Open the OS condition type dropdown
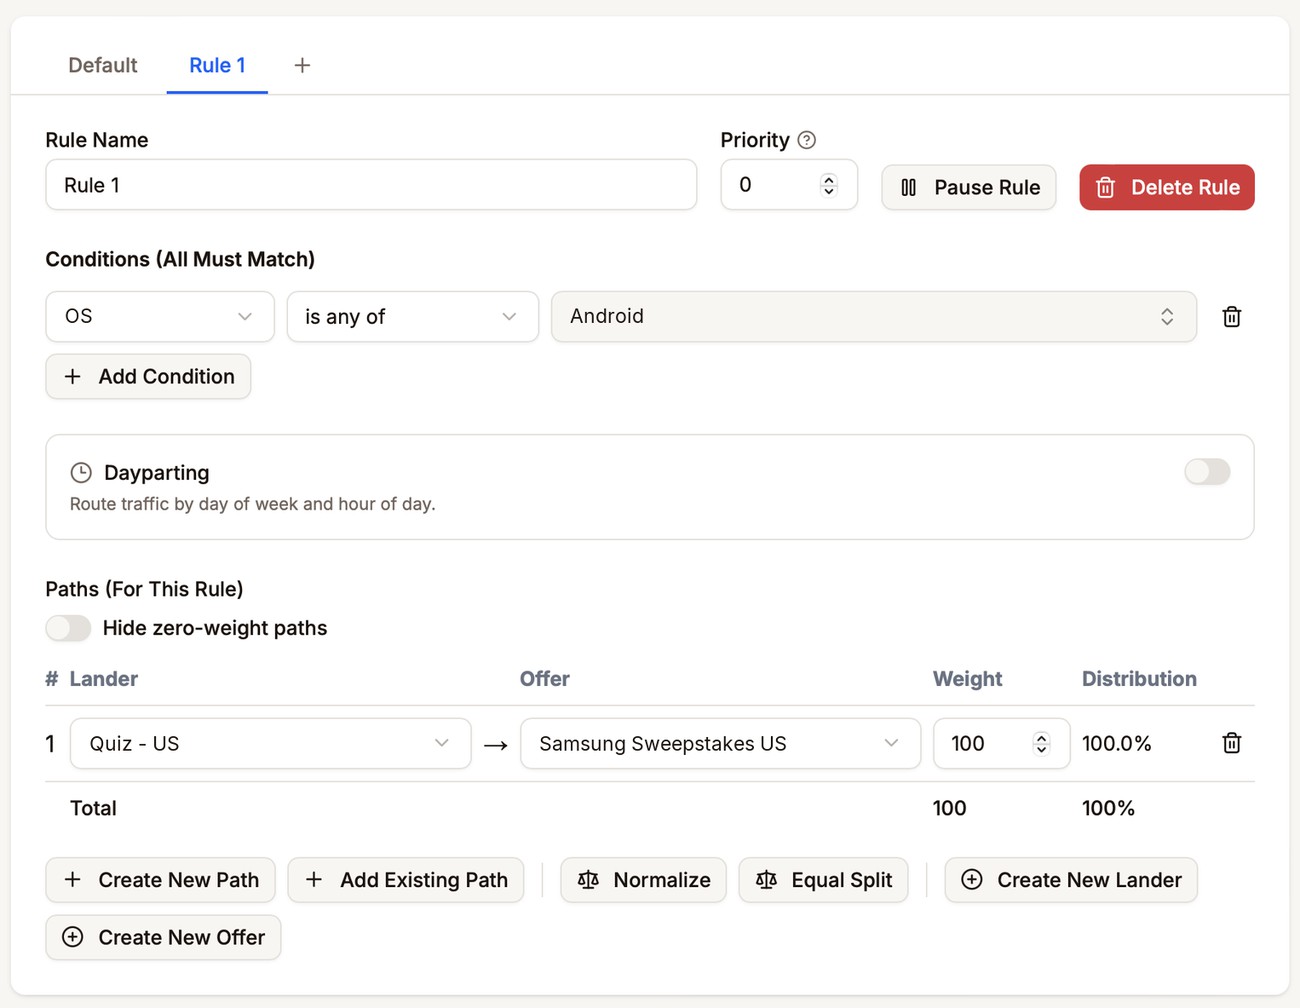 pos(160,317)
